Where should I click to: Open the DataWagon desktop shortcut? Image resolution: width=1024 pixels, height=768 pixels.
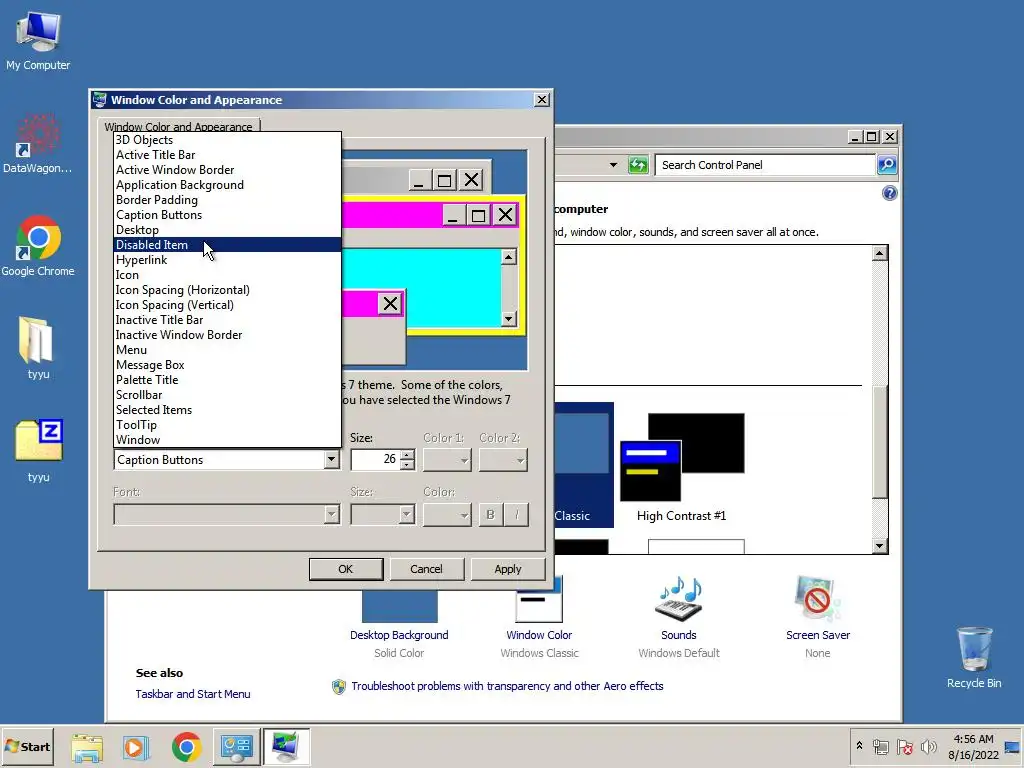[38, 144]
